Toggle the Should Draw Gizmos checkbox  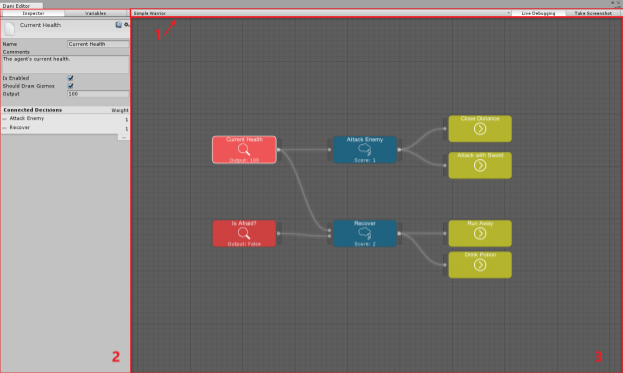70,86
